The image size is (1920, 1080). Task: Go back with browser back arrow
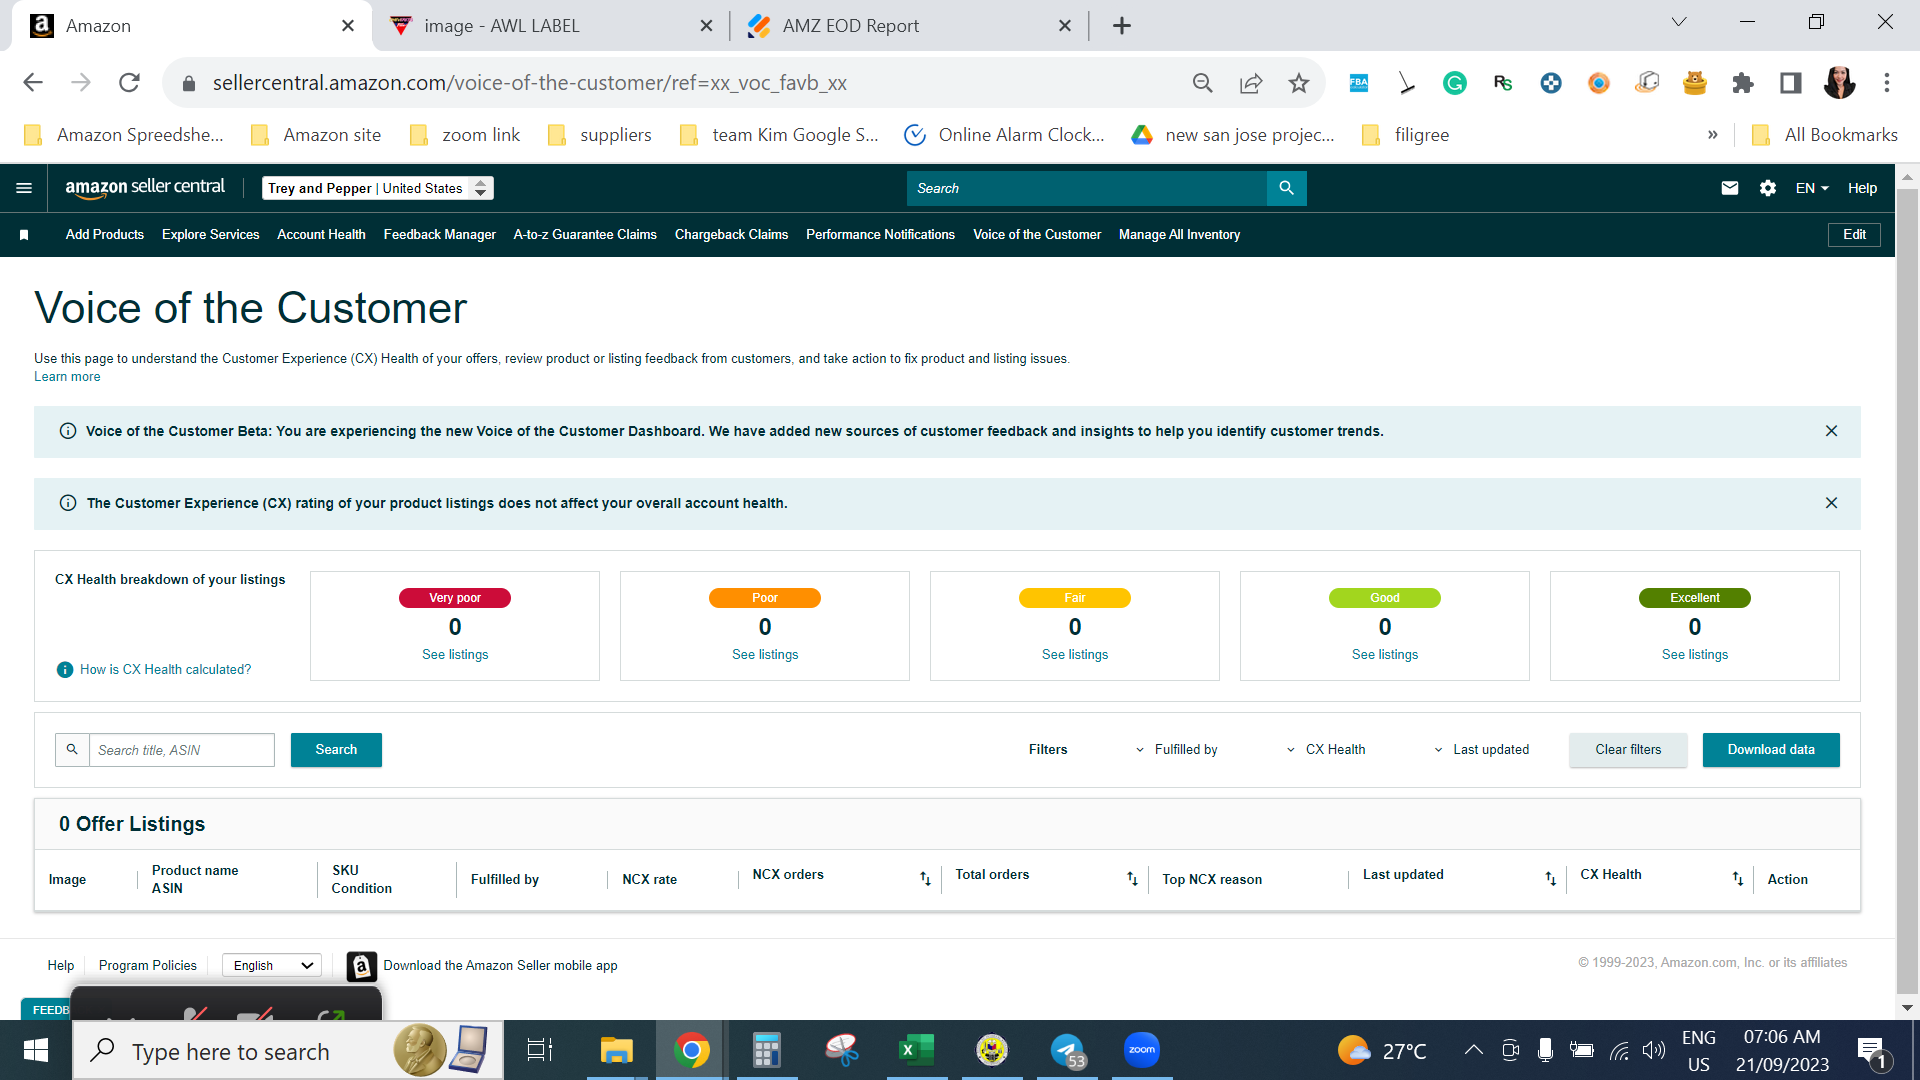[33, 83]
